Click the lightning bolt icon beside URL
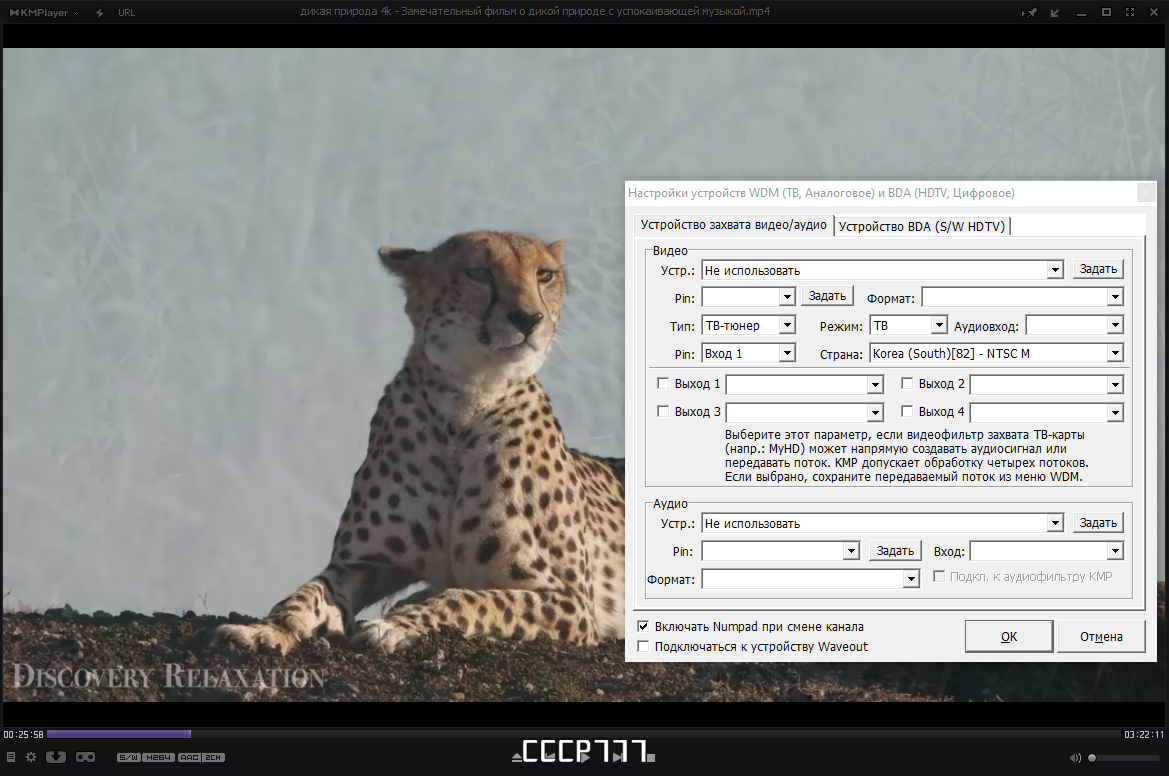 coord(99,13)
